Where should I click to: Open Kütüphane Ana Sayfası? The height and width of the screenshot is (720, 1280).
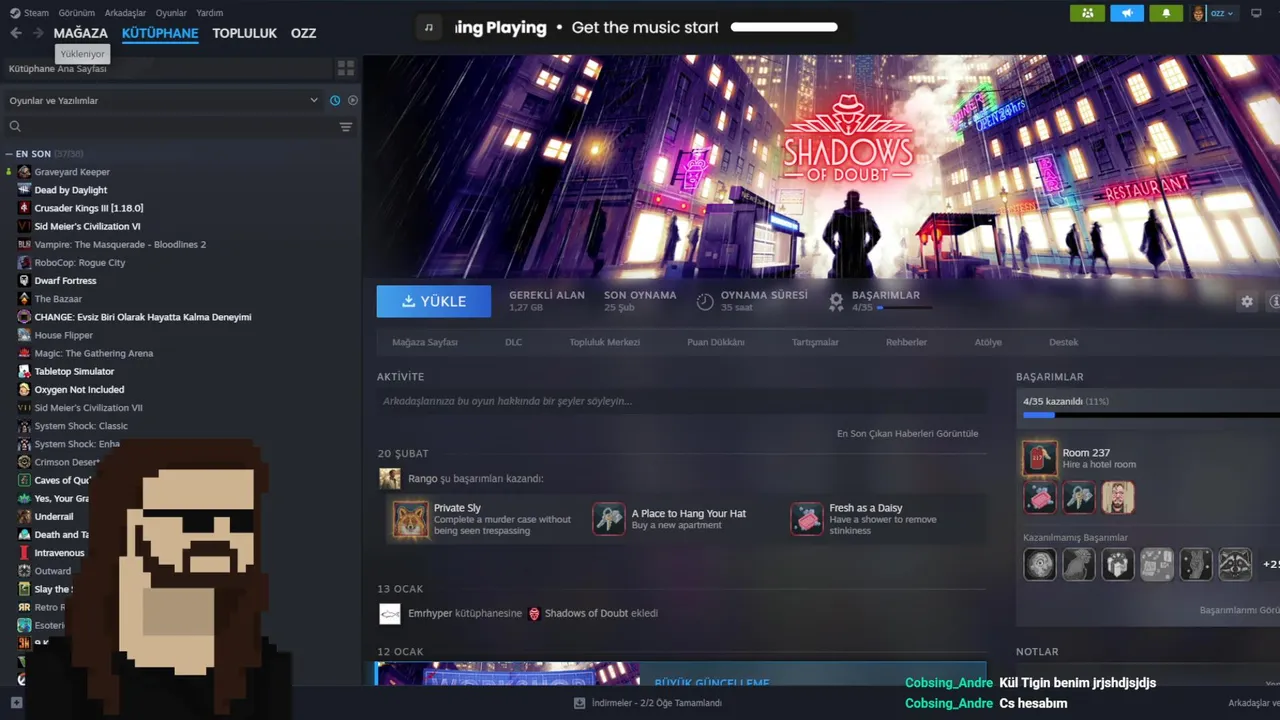(57, 69)
